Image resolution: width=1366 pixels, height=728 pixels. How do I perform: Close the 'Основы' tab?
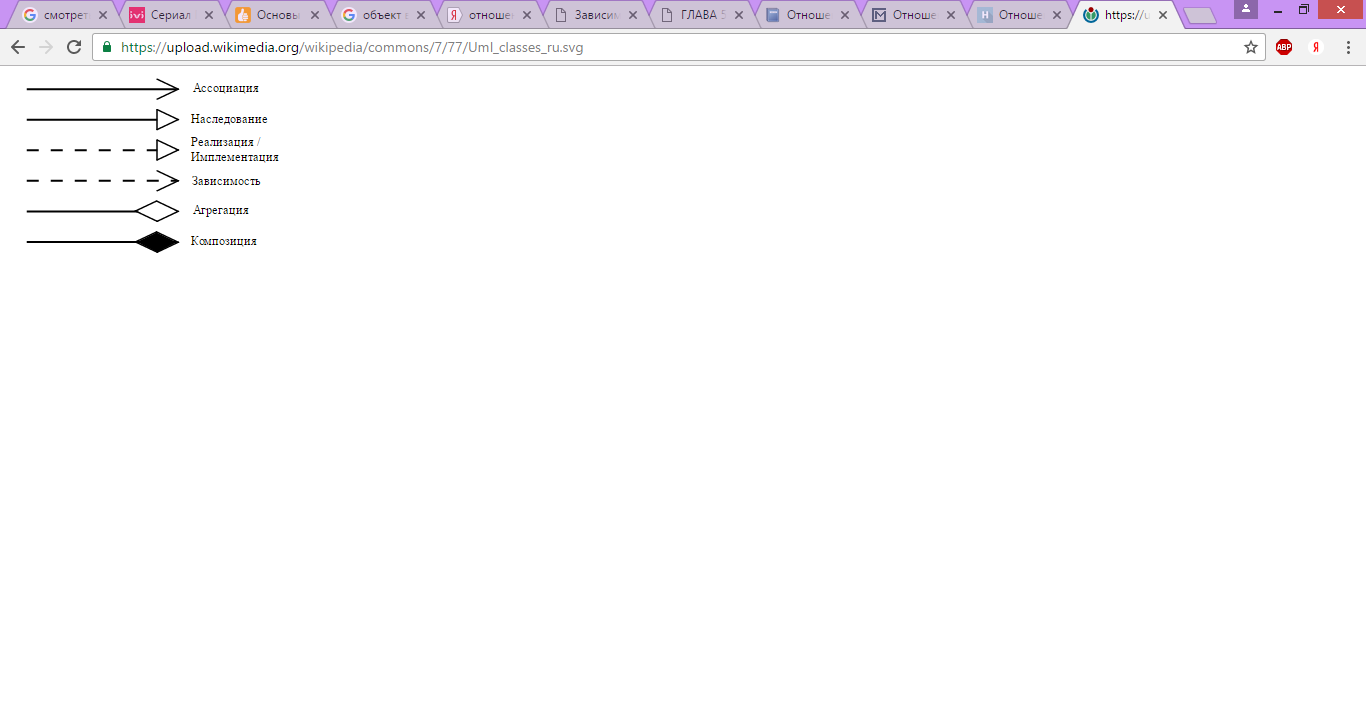pos(315,15)
